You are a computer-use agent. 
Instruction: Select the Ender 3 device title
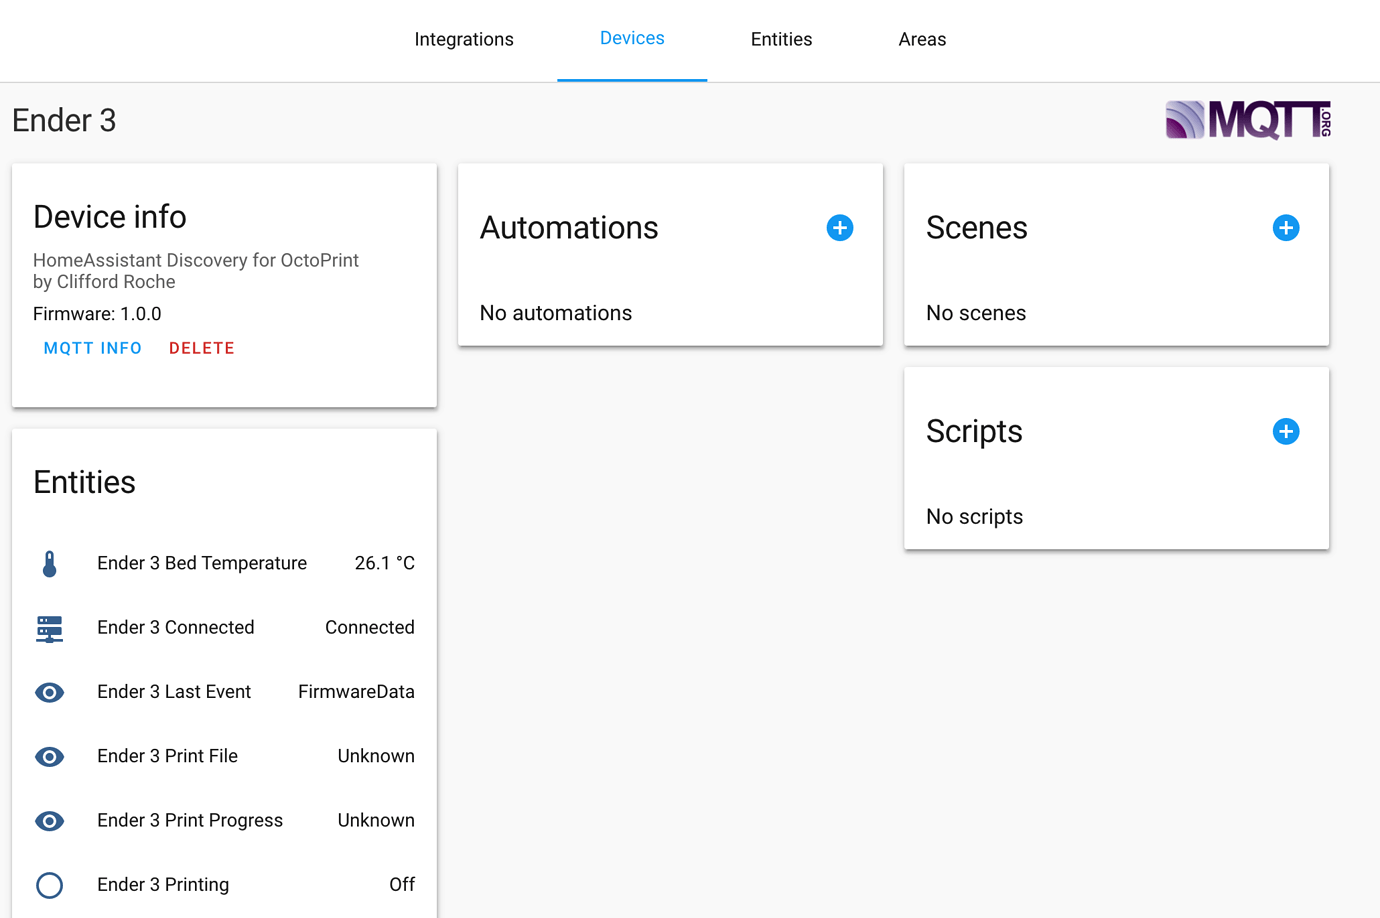[x=64, y=120]
